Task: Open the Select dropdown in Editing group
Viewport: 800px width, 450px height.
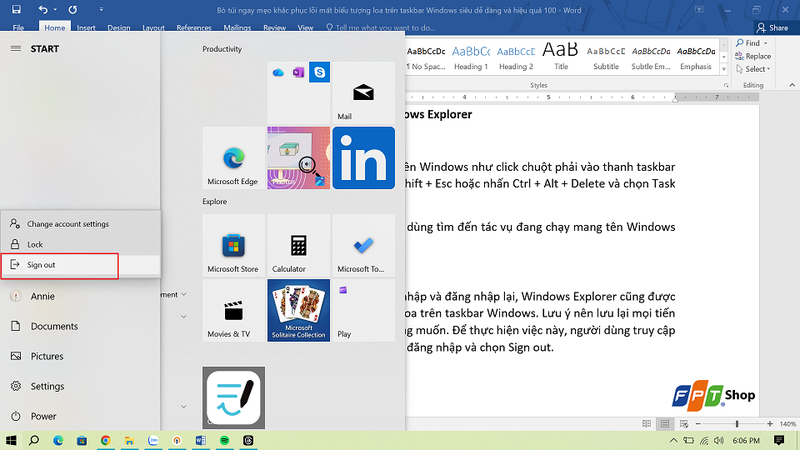Action: tap(753, 69)
